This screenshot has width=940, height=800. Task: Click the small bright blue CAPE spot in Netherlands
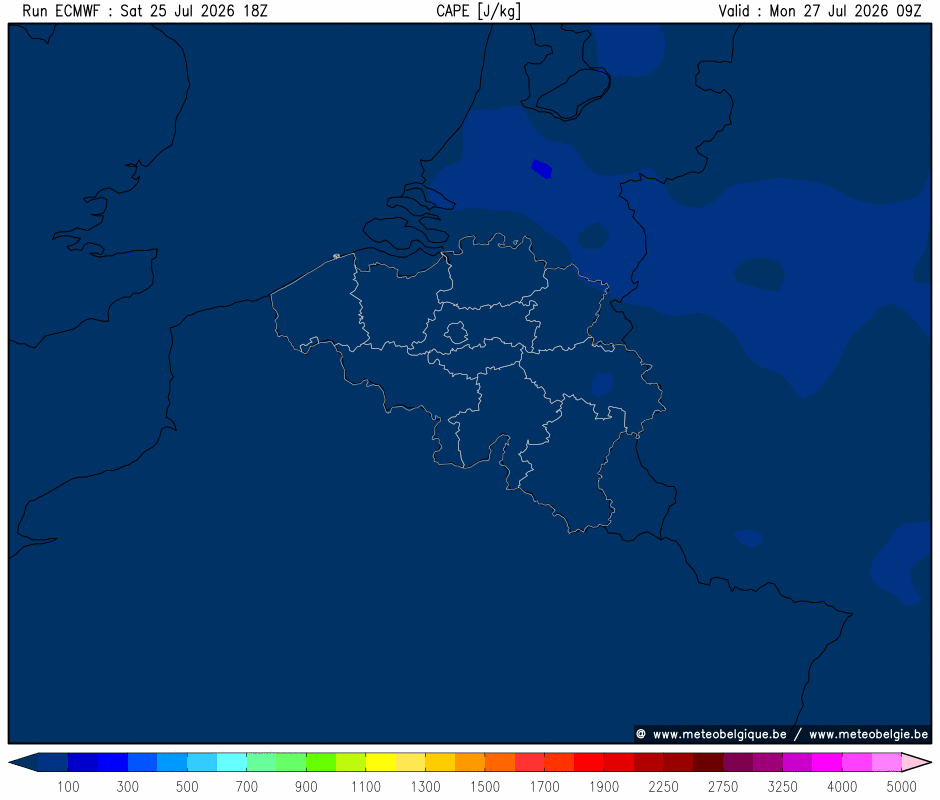[542, 169]
